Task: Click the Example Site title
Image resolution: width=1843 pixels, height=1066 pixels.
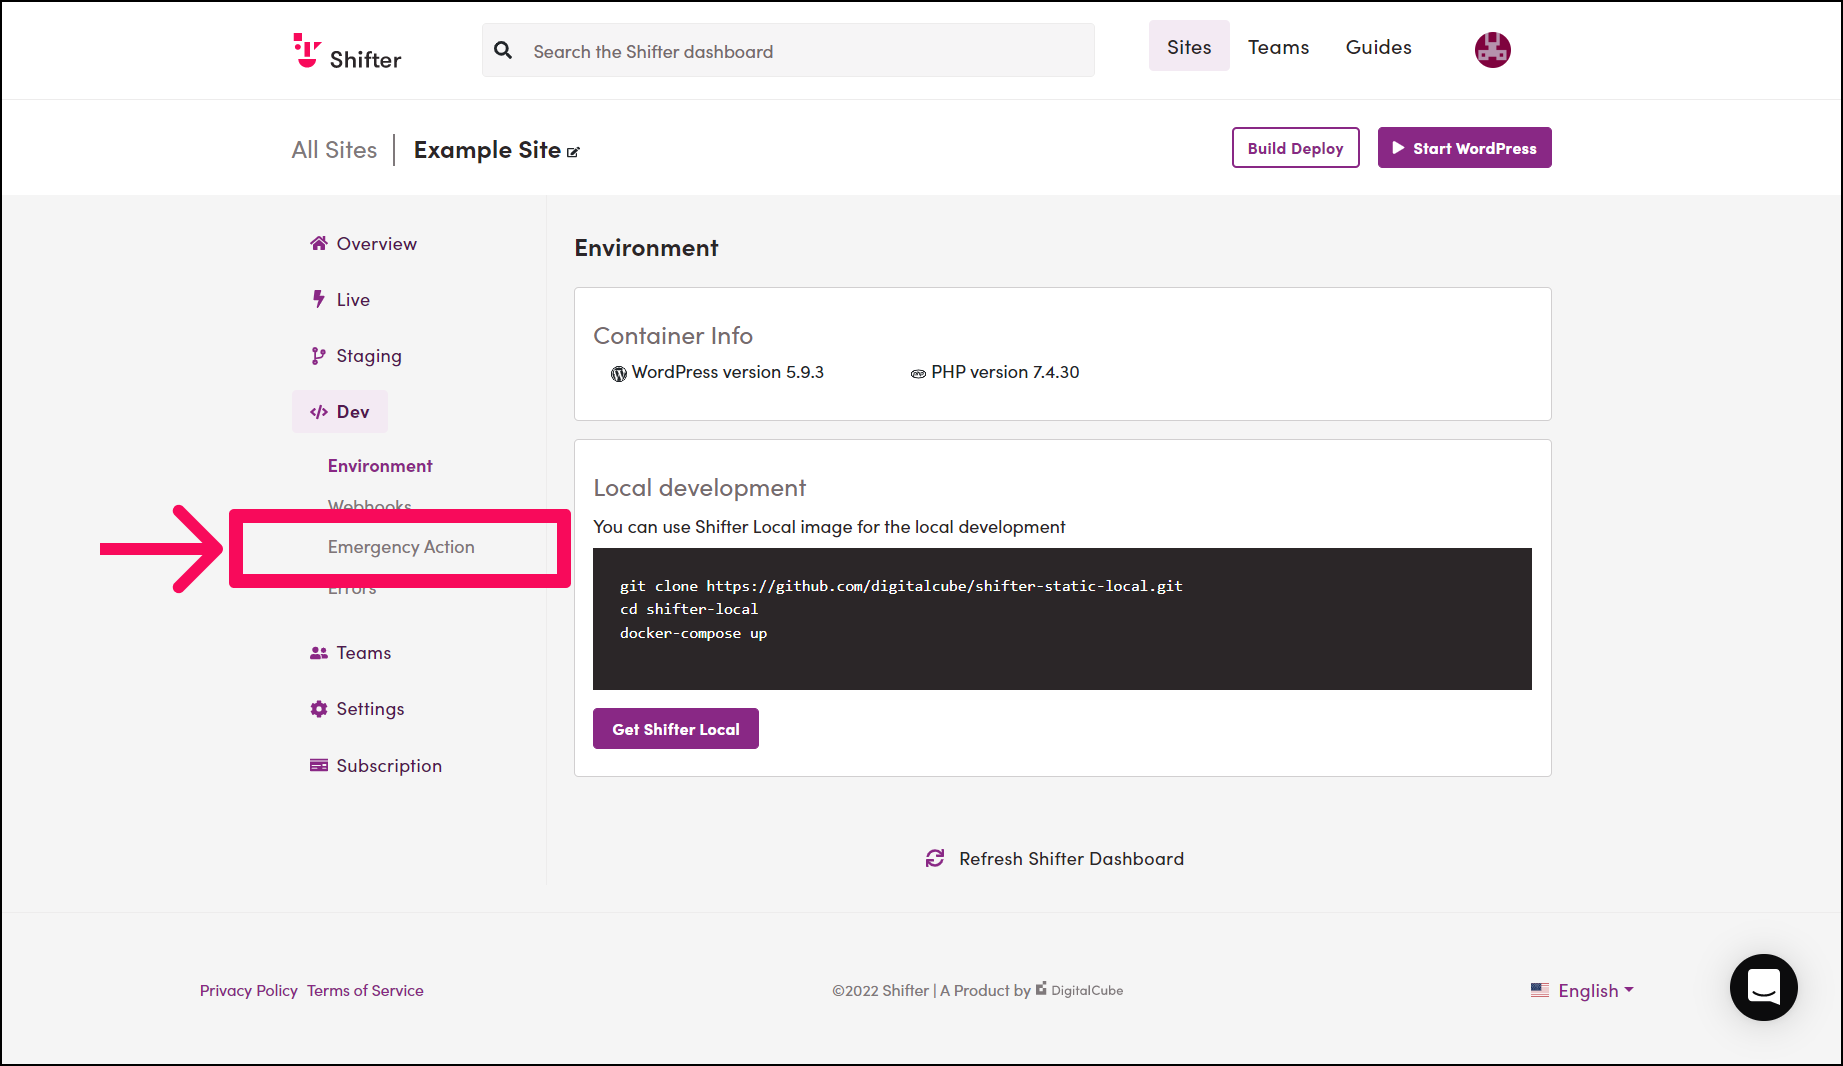Action: (x=487, y=150)
